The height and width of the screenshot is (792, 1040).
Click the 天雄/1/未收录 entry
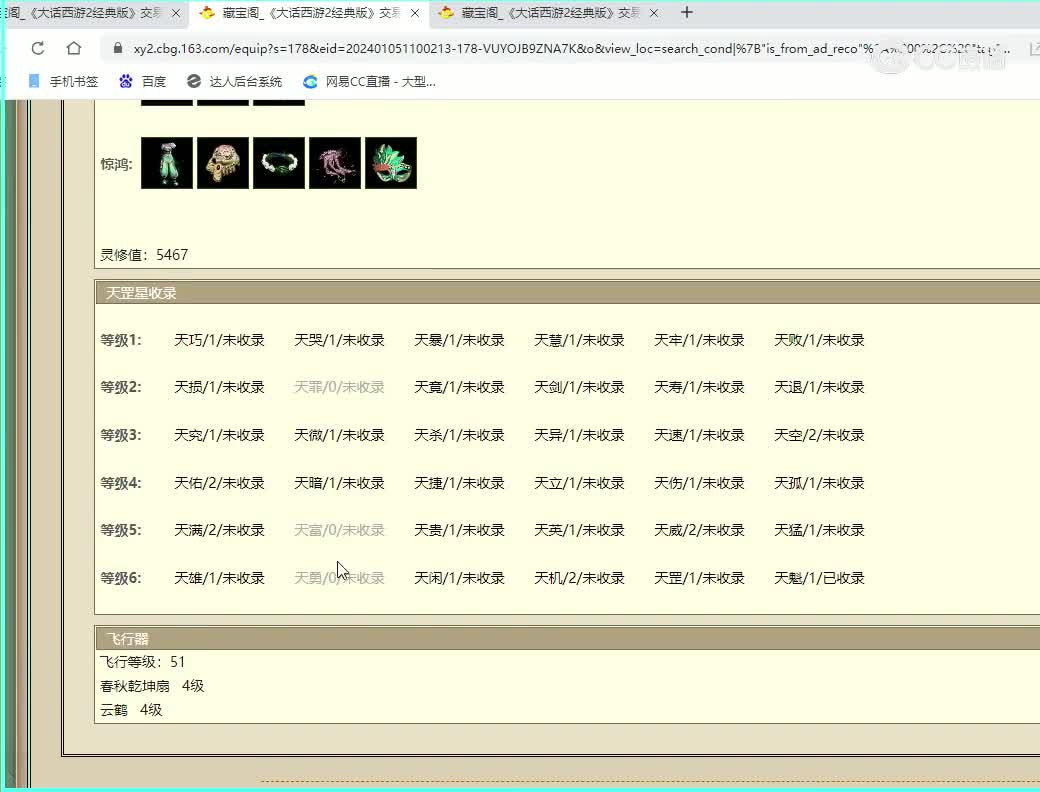click(219, 578)
